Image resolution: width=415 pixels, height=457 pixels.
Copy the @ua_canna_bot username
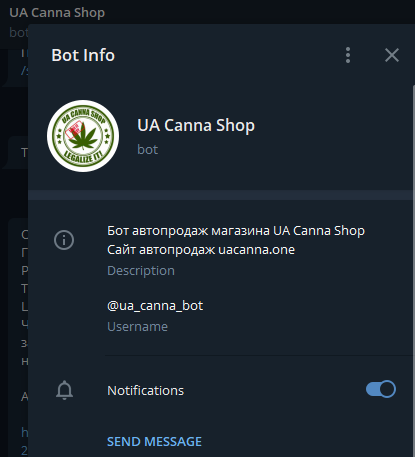155,306
